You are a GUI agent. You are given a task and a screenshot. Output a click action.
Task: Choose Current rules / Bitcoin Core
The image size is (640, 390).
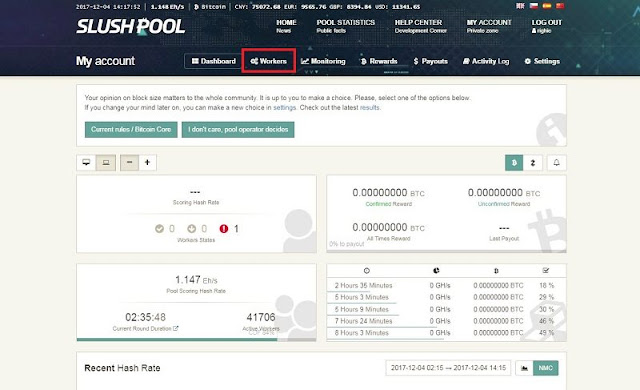[x=131, y=130]
